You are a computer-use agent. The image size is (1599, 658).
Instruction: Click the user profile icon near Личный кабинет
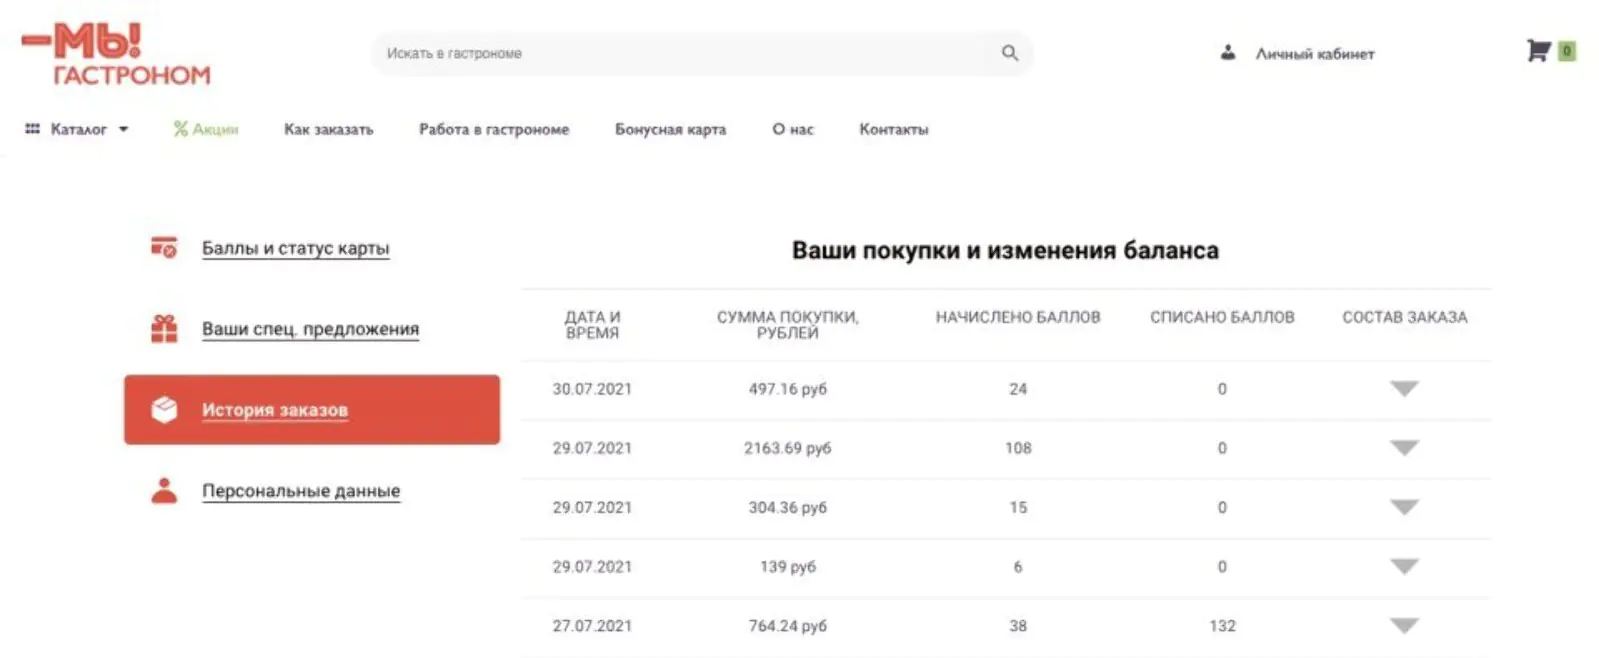tap(1228, 53)
